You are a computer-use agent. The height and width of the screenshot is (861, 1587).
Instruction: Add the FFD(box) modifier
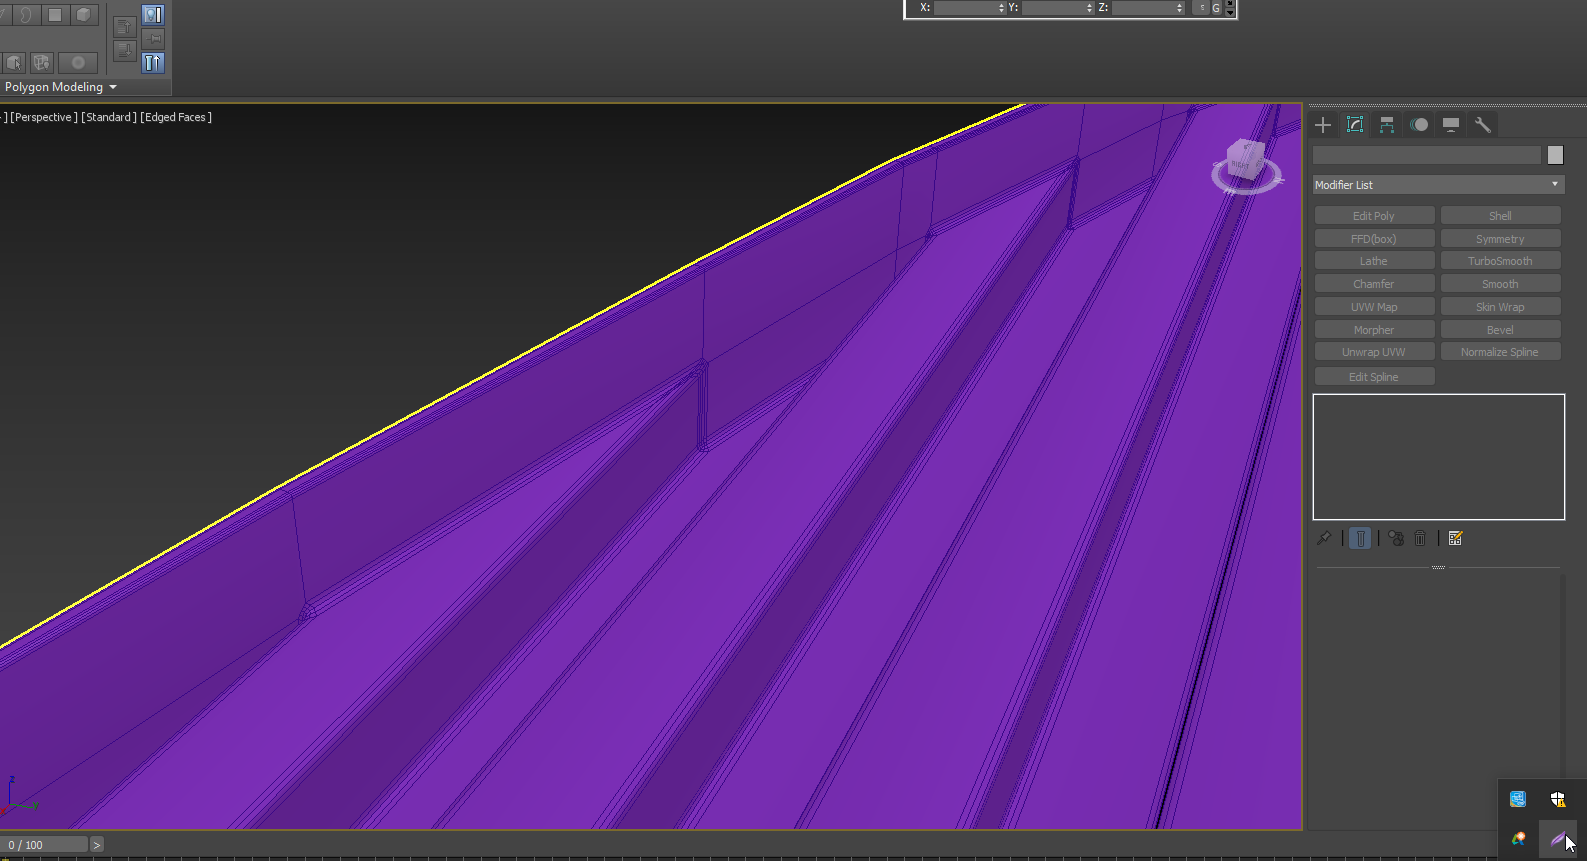[x=1374, y=239]
